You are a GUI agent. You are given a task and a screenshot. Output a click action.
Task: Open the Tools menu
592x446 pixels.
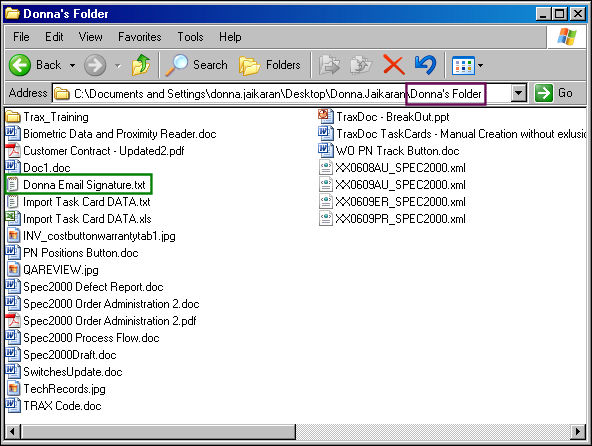[x=190, y=37]
